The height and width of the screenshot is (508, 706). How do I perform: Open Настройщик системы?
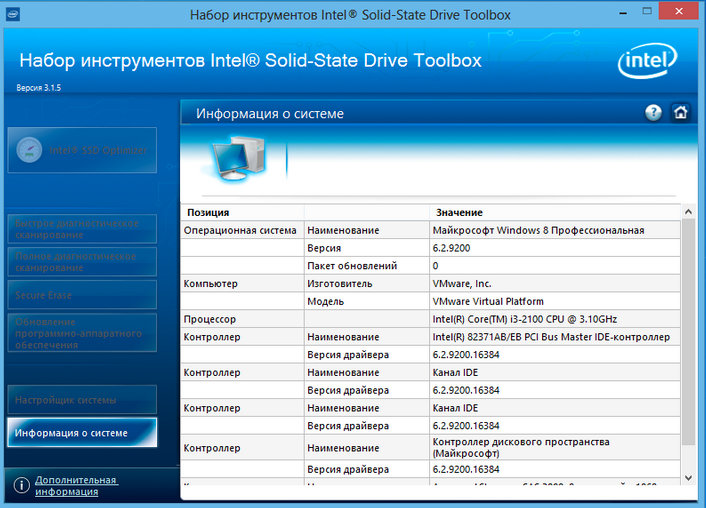[x=82, y=399]
